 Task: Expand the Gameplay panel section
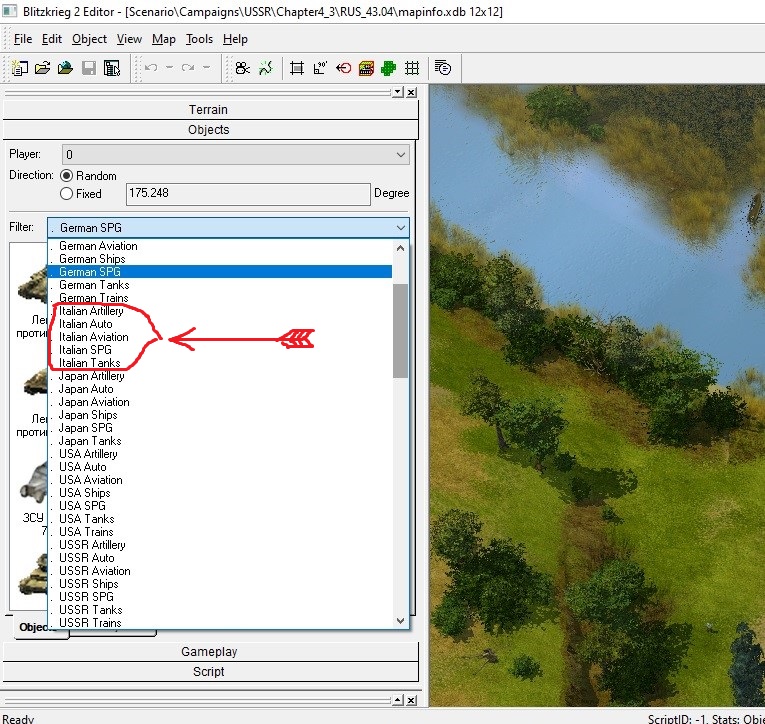pos(211,651)
